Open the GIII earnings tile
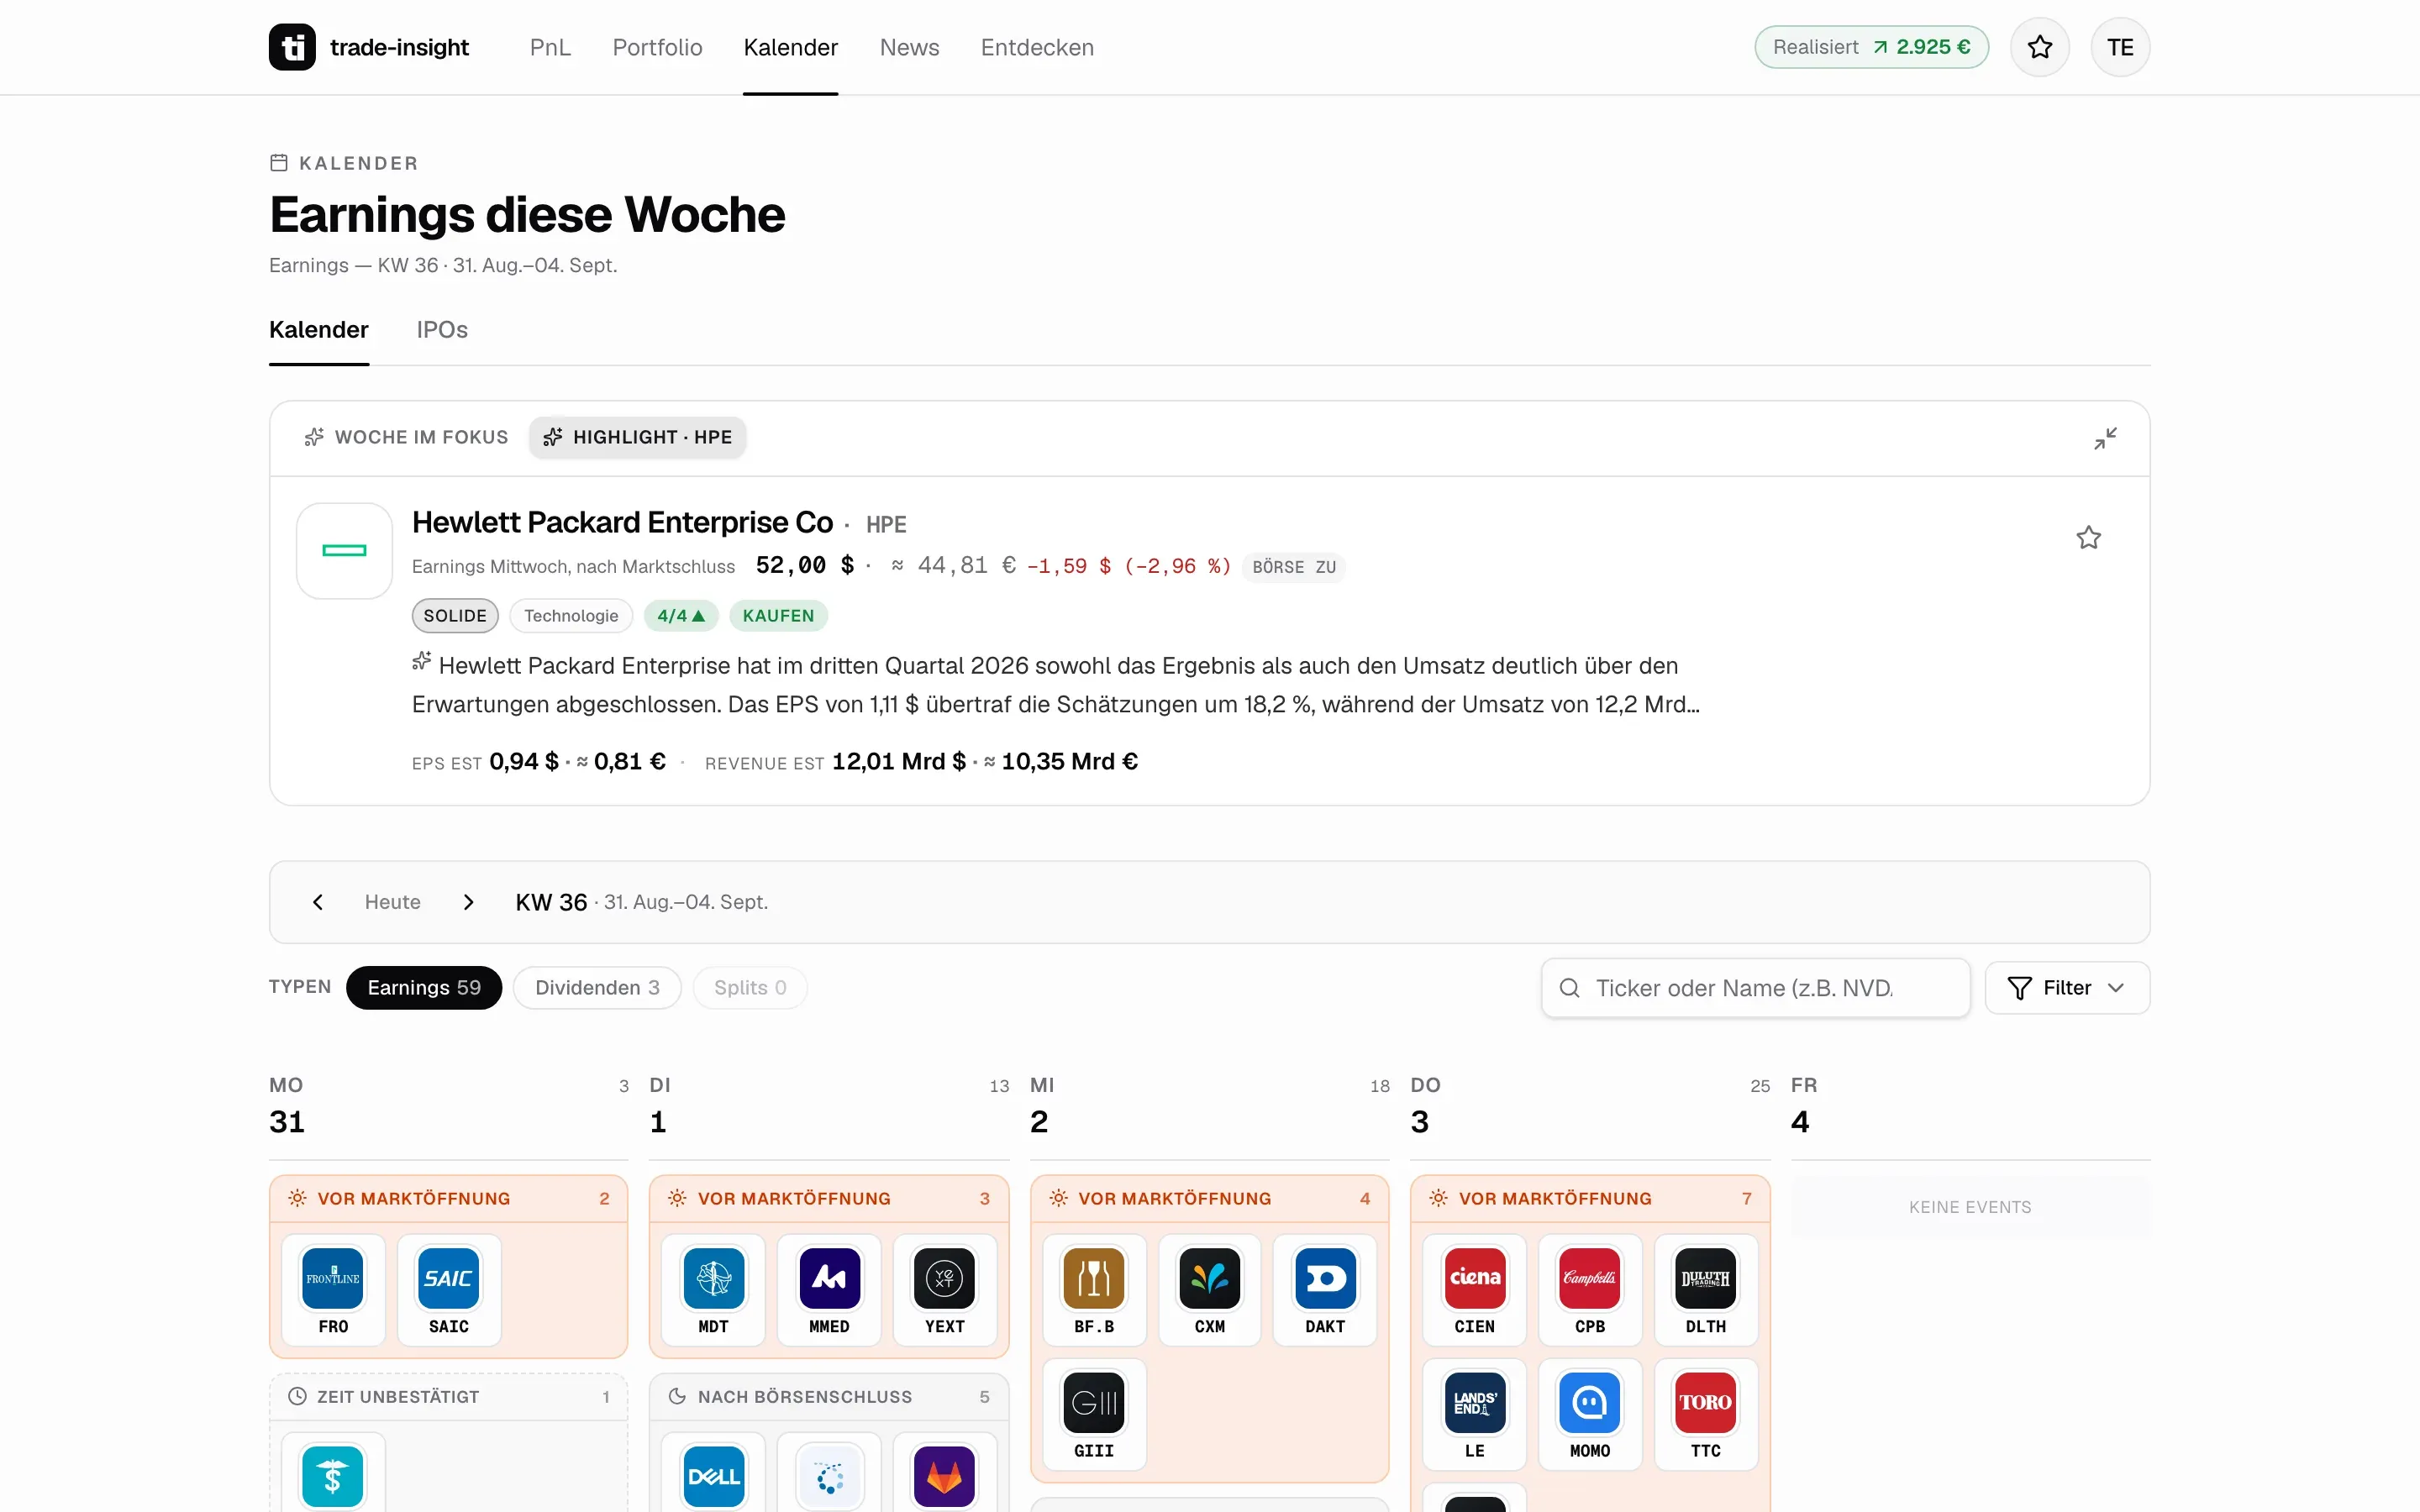 1094,1414
